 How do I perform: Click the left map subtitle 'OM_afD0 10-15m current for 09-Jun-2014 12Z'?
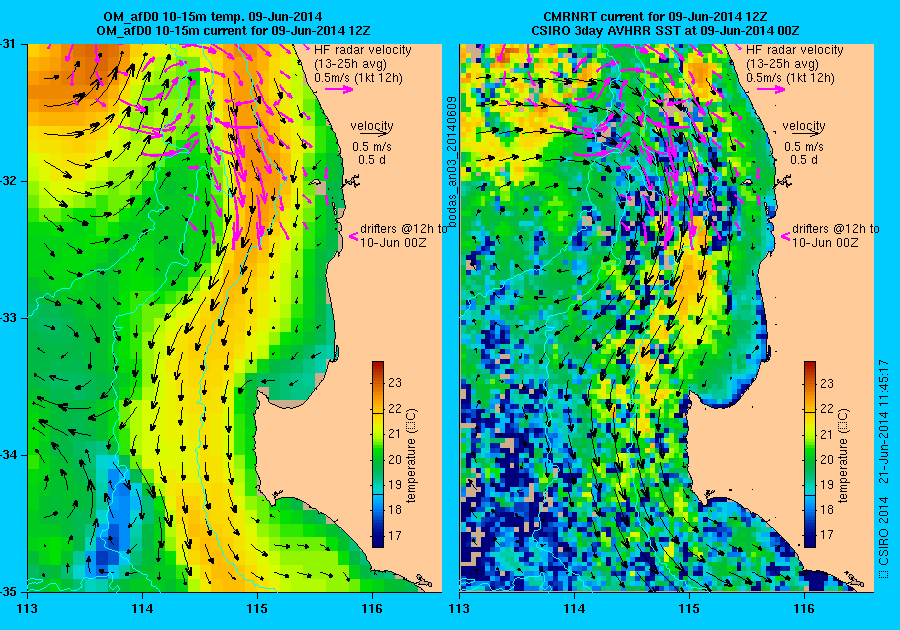coord(233,30)
